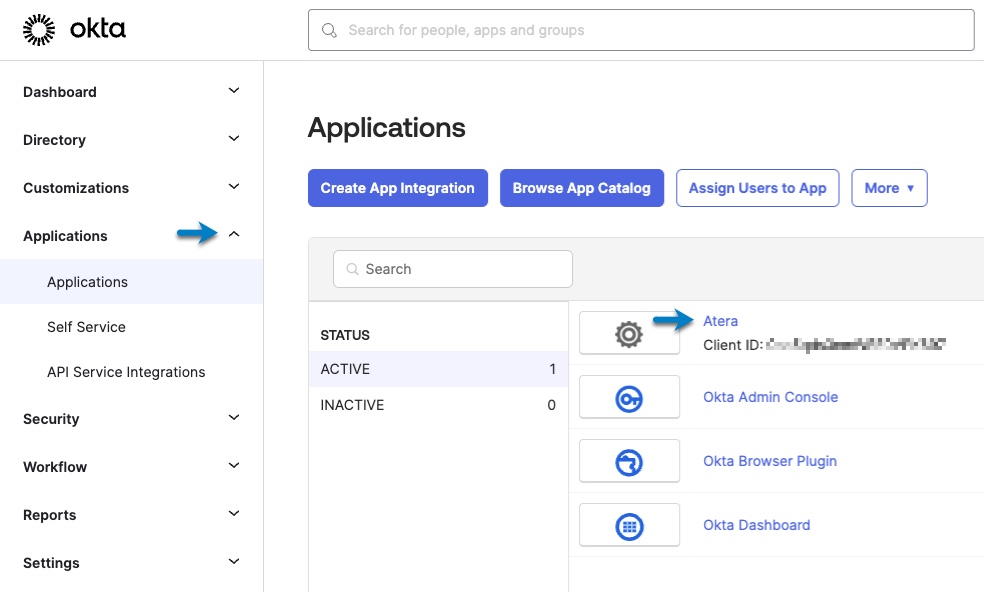Click the Okta logo
Viewport: 984px width, 592px height.
point(74,30)
